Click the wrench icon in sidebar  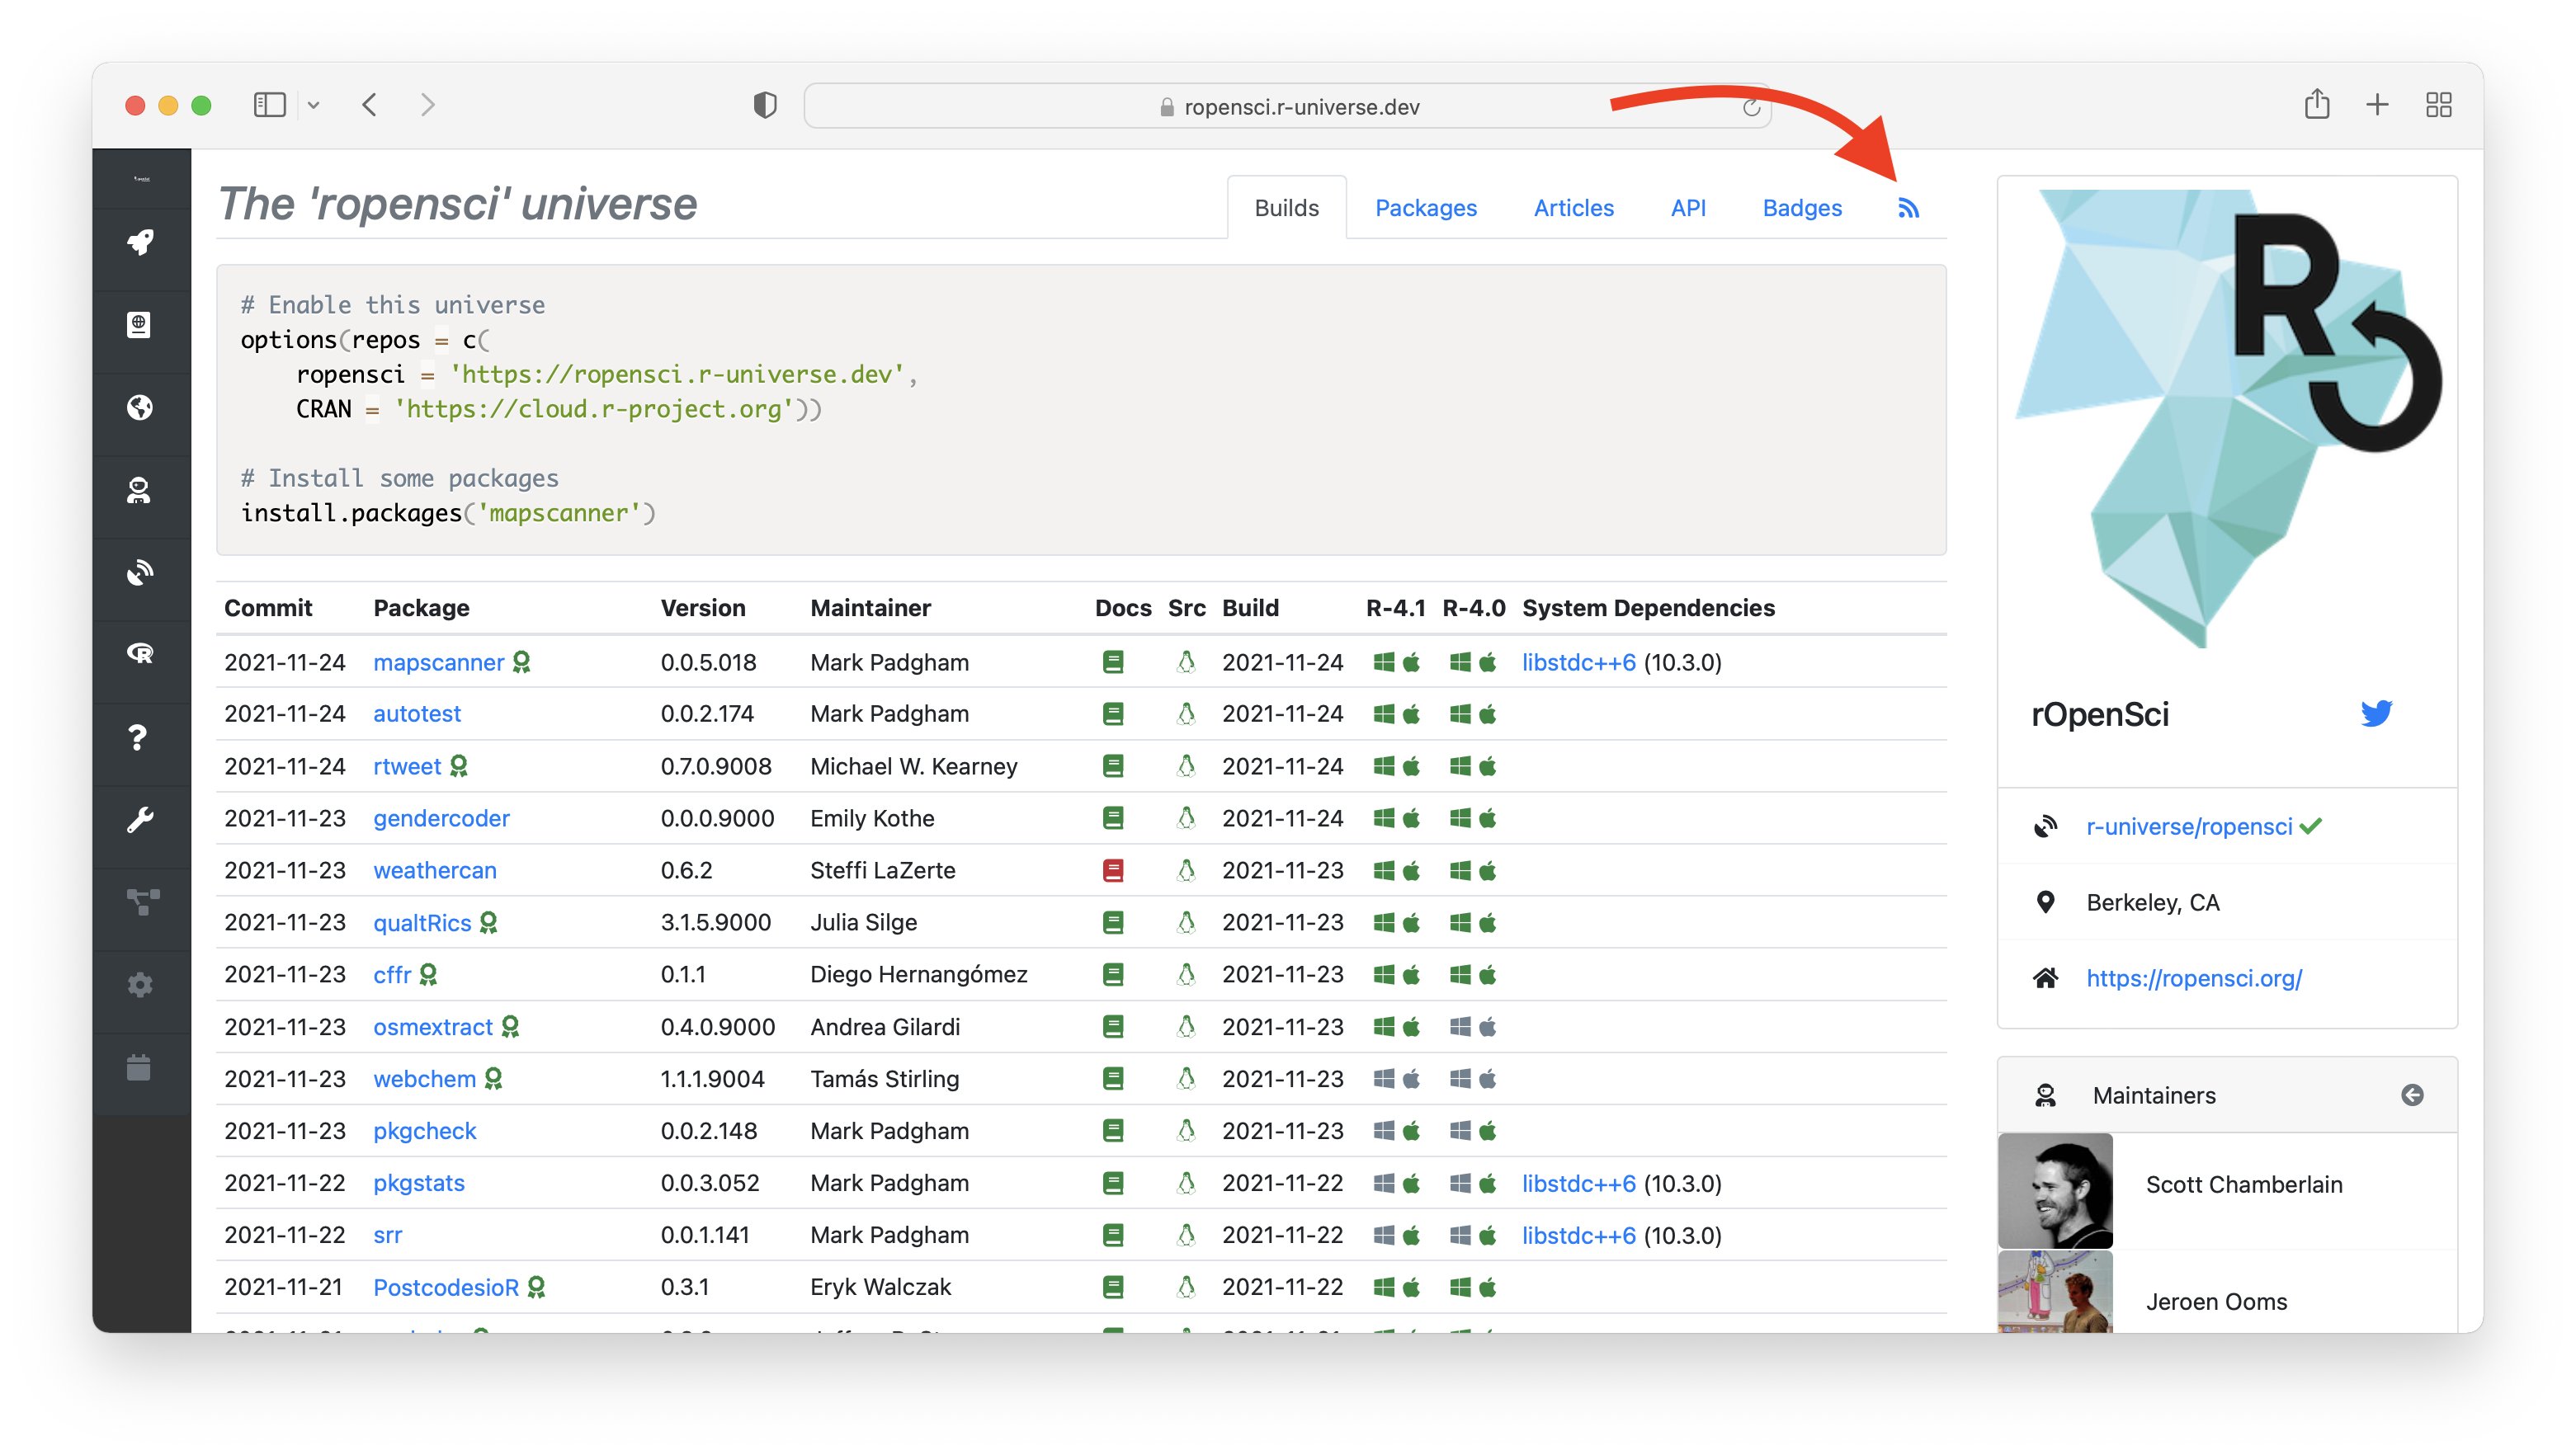pyautogui.click(x=140, y=820)
